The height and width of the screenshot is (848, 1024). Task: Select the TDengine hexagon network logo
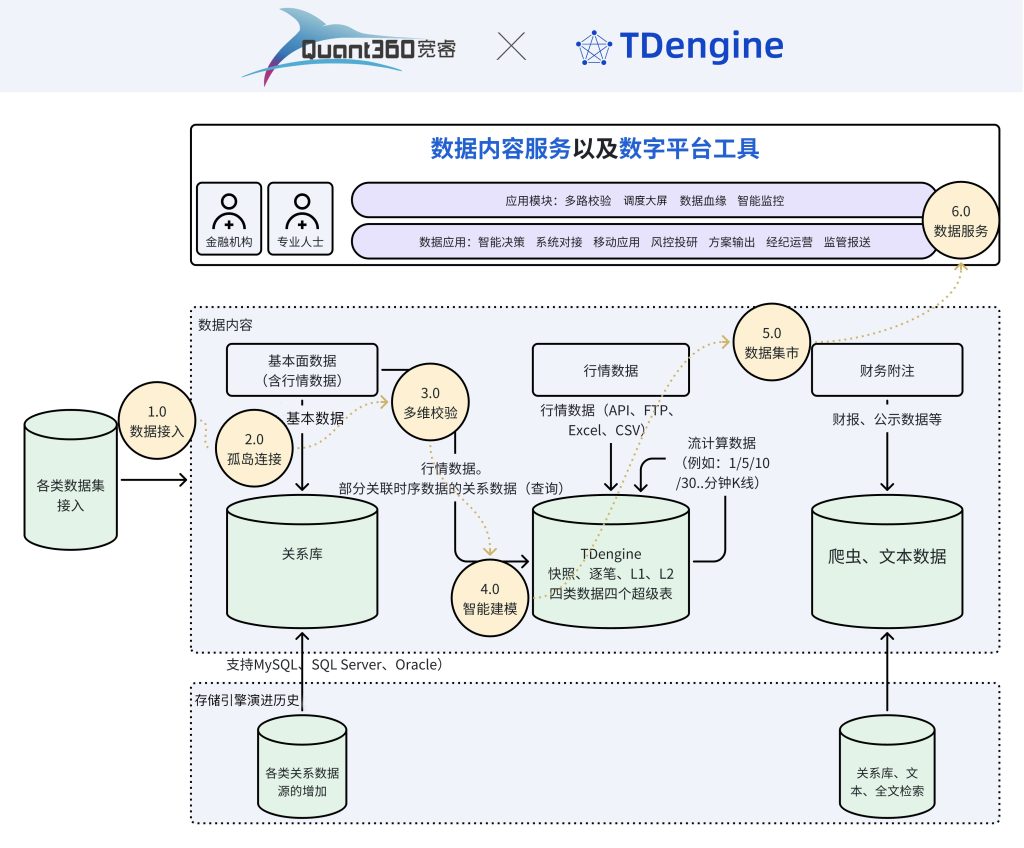[595, 45]
